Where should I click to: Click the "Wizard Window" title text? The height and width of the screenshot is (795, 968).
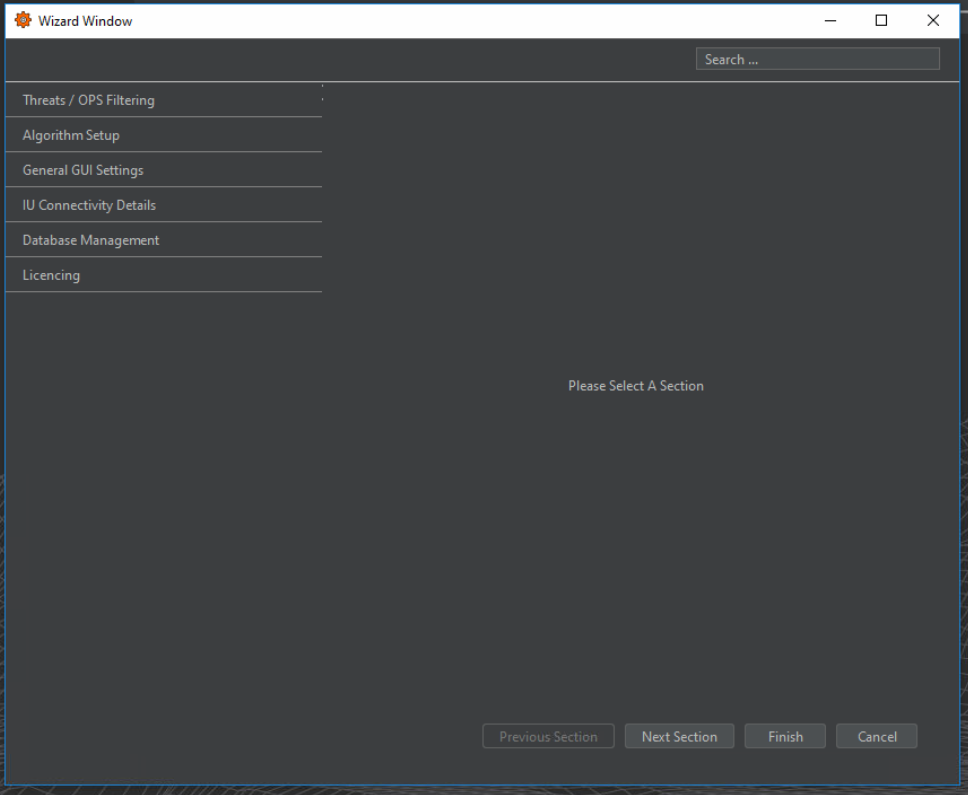coord(85,21)
